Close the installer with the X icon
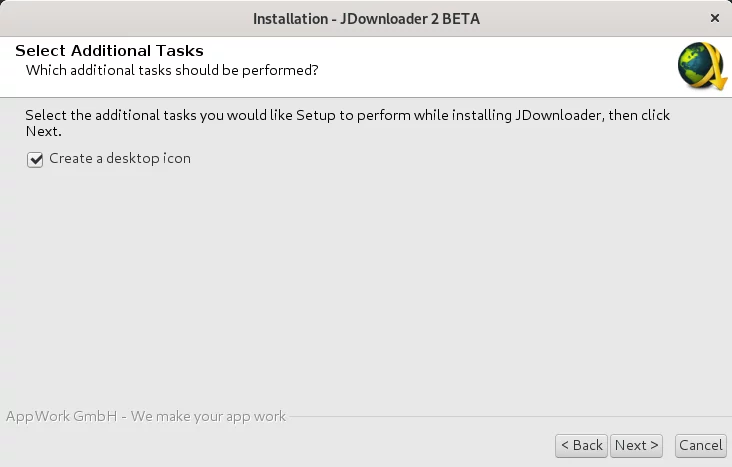The image size is (732, 467). pyautogui.click(x=715, y=18)
